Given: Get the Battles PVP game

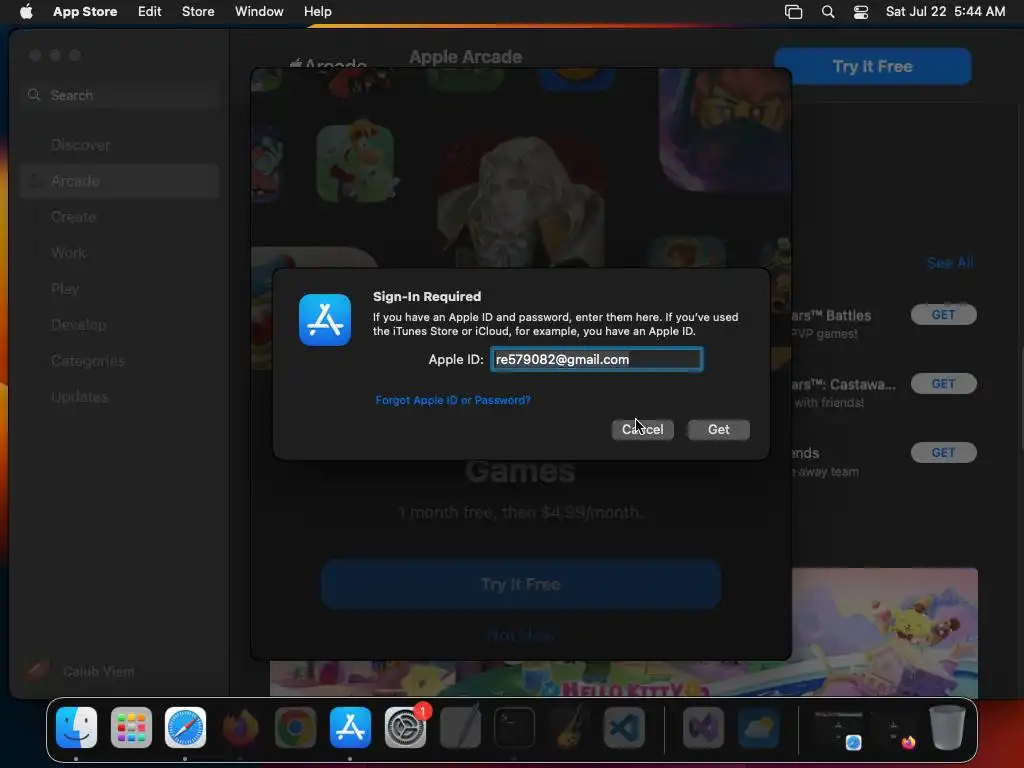Looking at the screenshot, I should pyautogui.click(x=943, y=315).
